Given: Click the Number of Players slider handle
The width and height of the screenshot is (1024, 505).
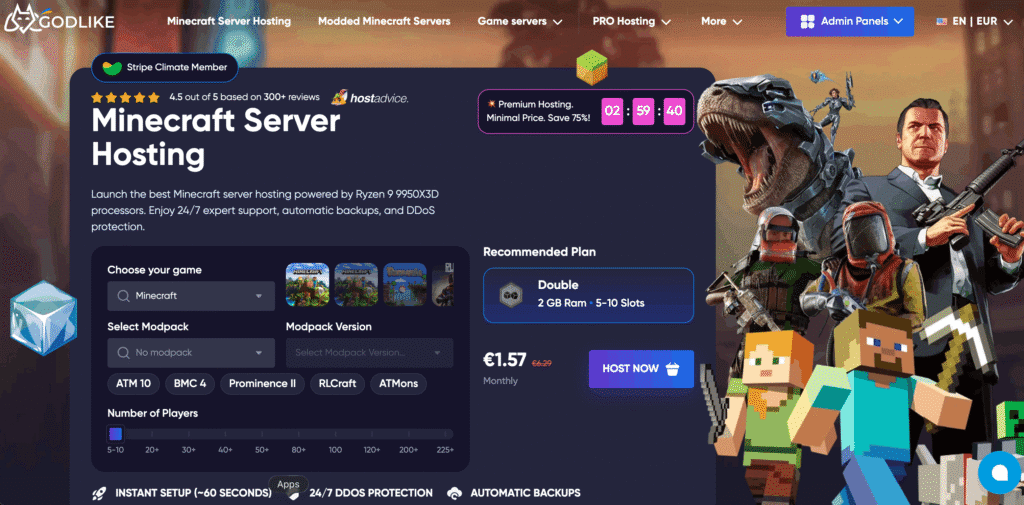Looking at the screenshot, I should [x=116, y=434].
